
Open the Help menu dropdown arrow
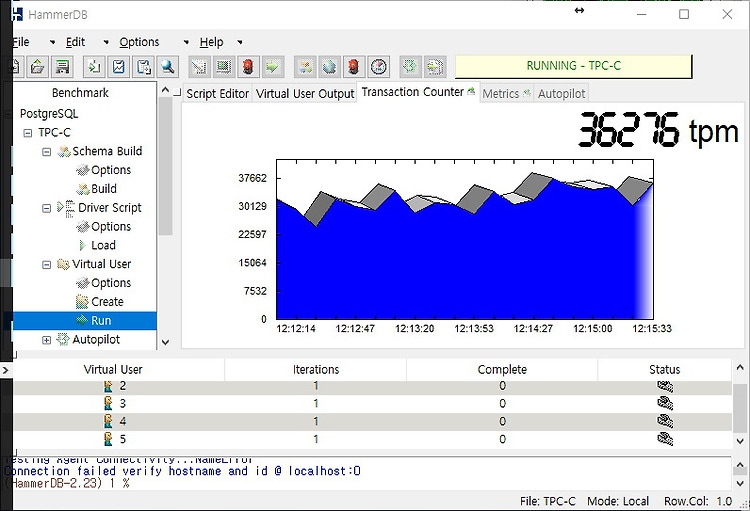[x=240, y=43]
